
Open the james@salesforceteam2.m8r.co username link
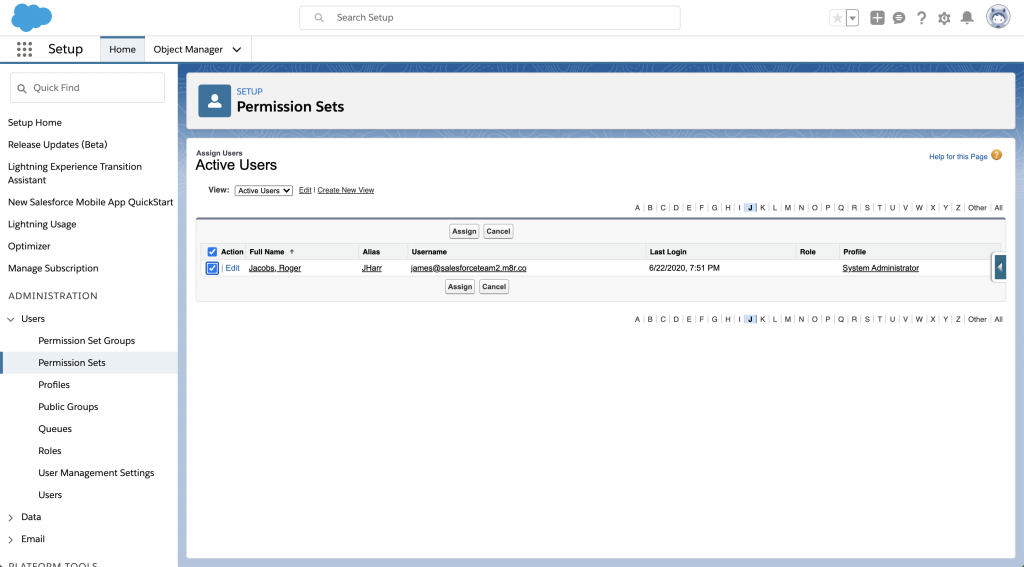tap(468, 268)
